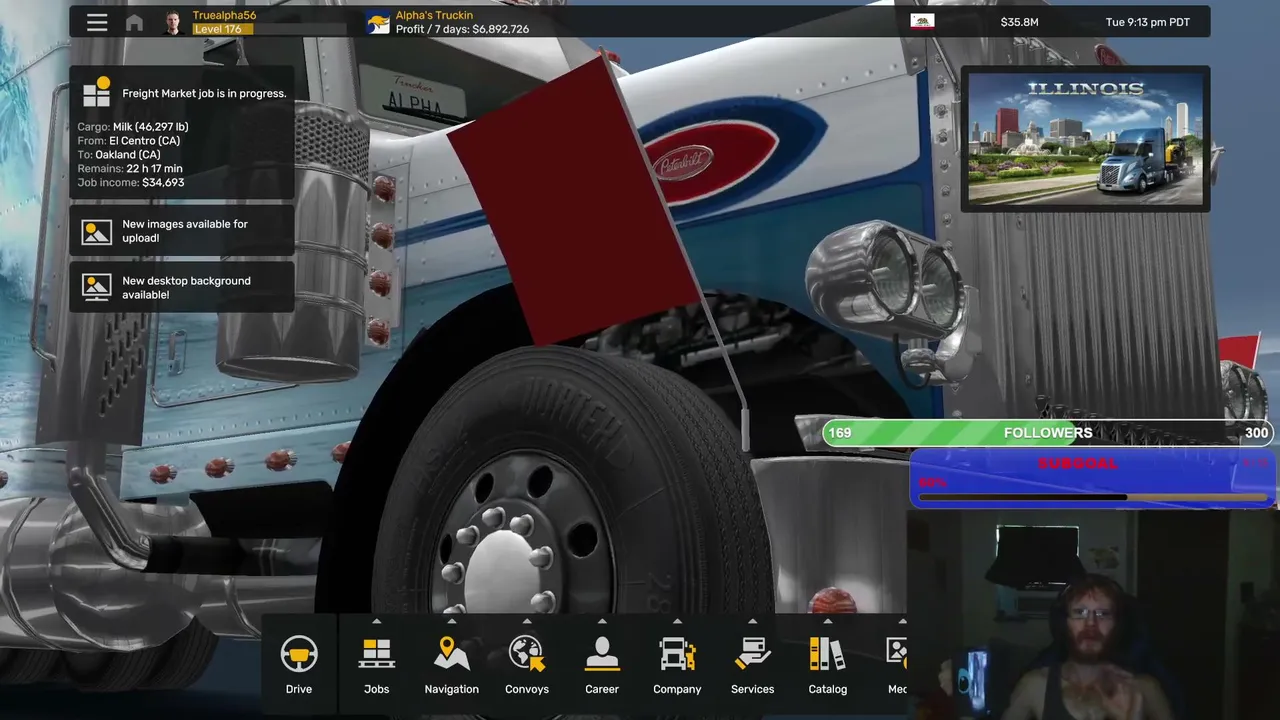
Task: Click the New images available for upload text
Action: click(x=185, y=231)
